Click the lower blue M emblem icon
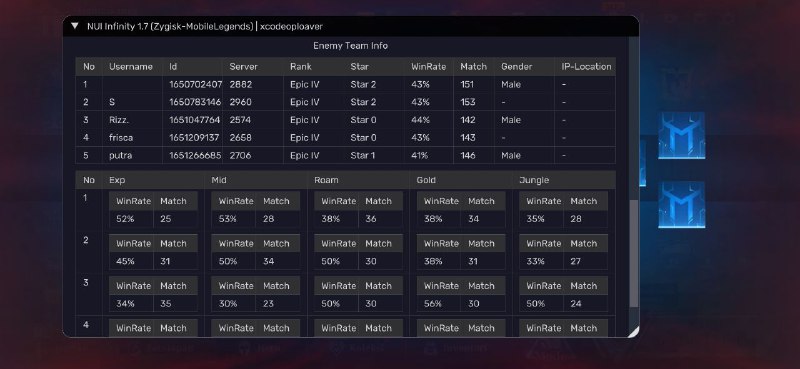800x369 pixels. pyautogui.click(x=681, y=204)
